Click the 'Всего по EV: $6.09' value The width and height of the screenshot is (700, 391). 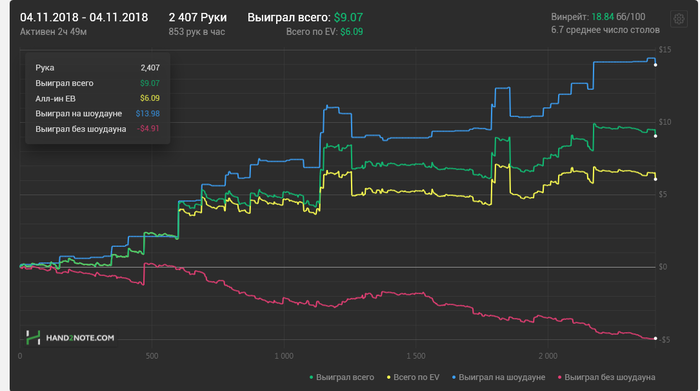coord(325,32)
